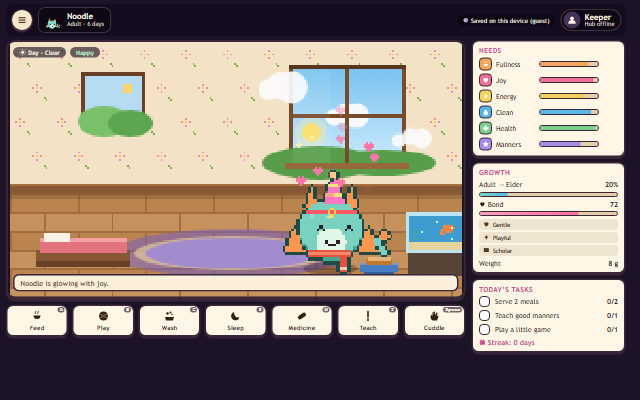Click the Day - Clear weather badge
The image size is (640, 400).
40,53
